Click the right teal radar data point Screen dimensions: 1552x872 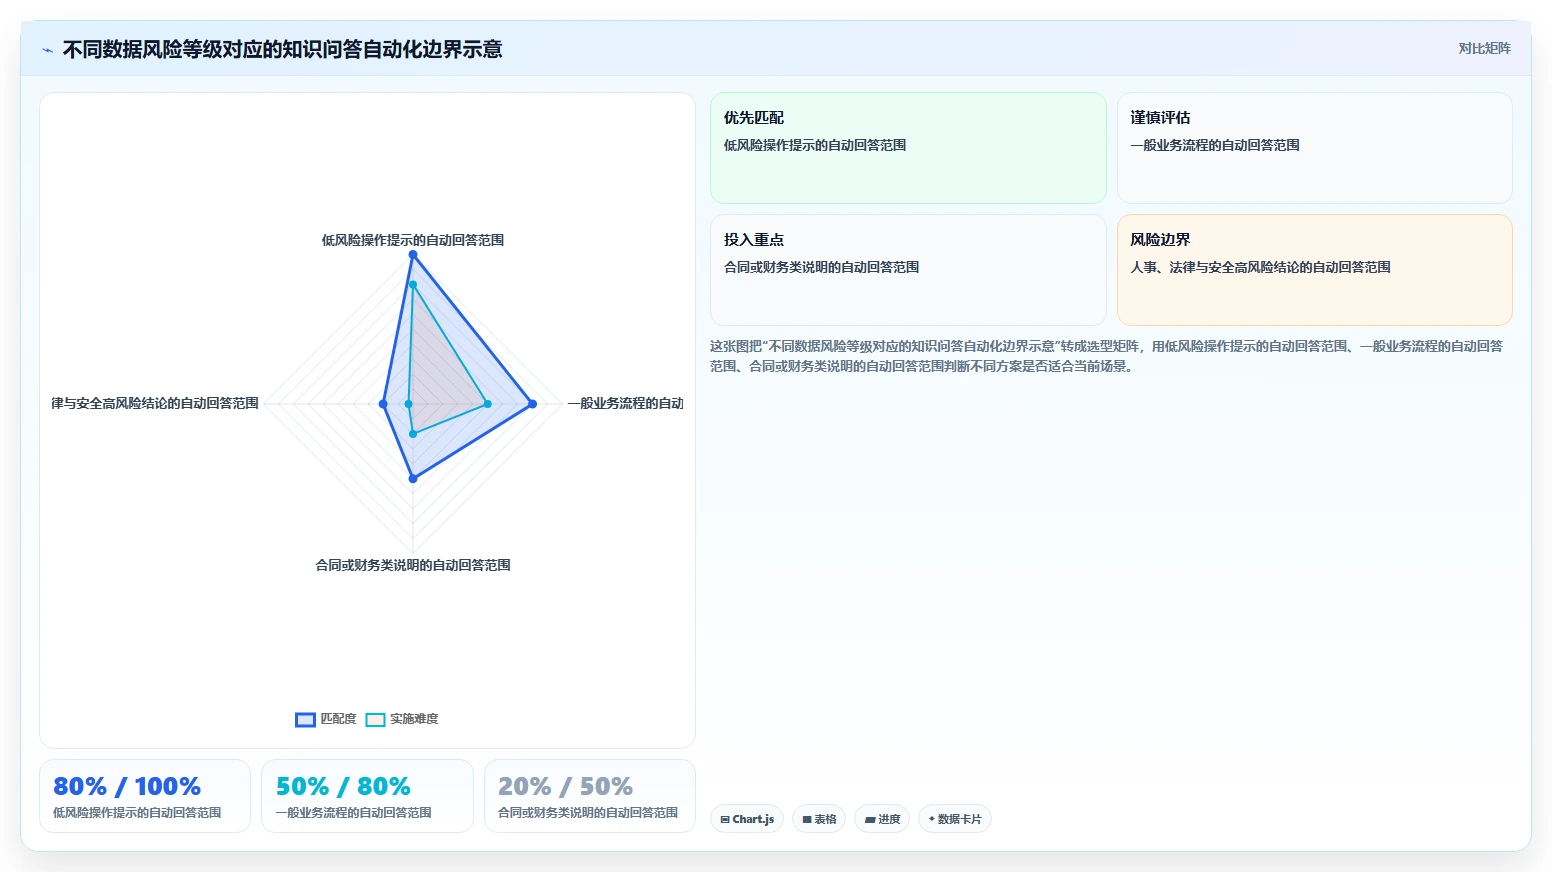(x=488, y=404)
